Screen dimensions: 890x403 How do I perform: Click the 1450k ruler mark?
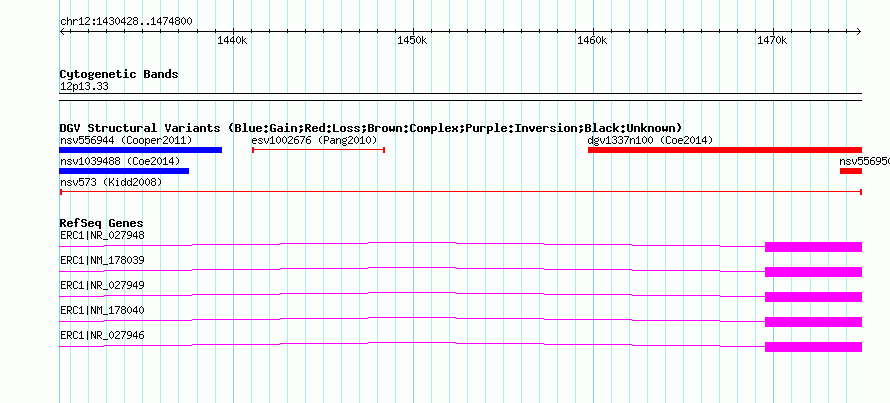pos(413,41)
